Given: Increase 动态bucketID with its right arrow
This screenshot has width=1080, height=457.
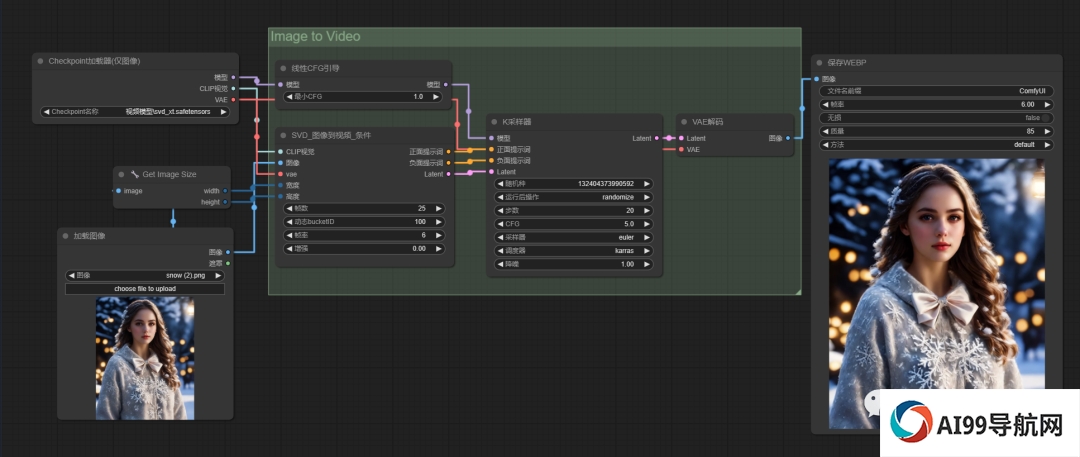Looking at the screenshot, I should coord(438,222).
